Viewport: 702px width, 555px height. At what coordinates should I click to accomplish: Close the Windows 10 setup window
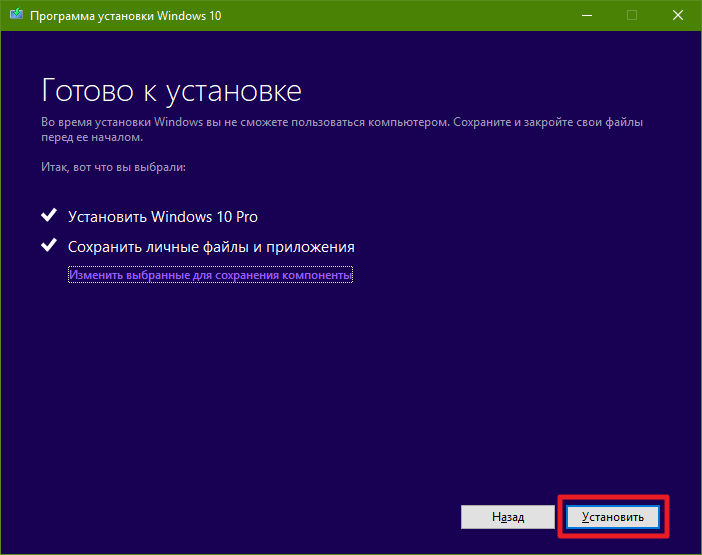678,16
